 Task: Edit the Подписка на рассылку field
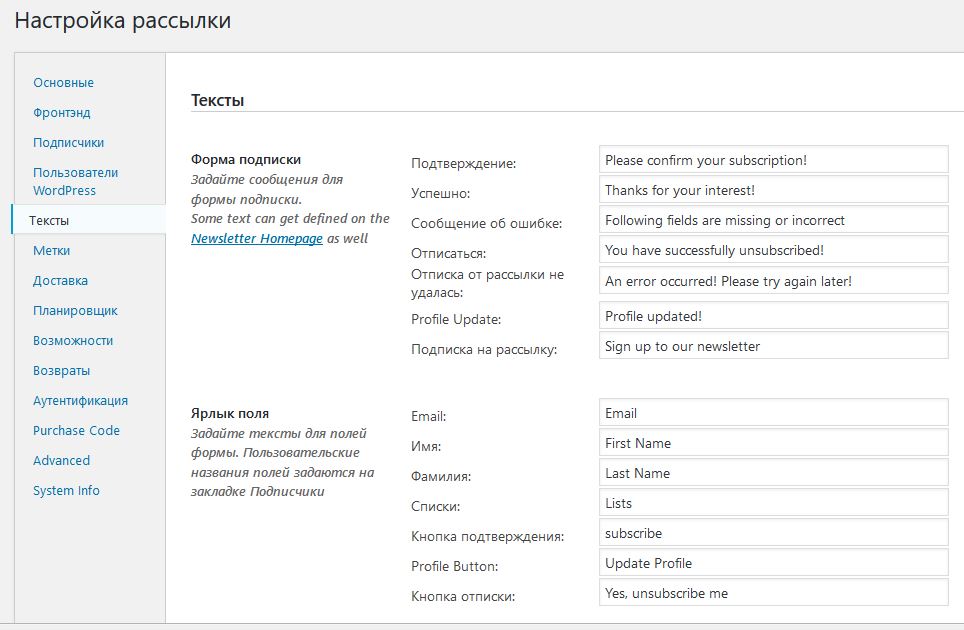773,346
